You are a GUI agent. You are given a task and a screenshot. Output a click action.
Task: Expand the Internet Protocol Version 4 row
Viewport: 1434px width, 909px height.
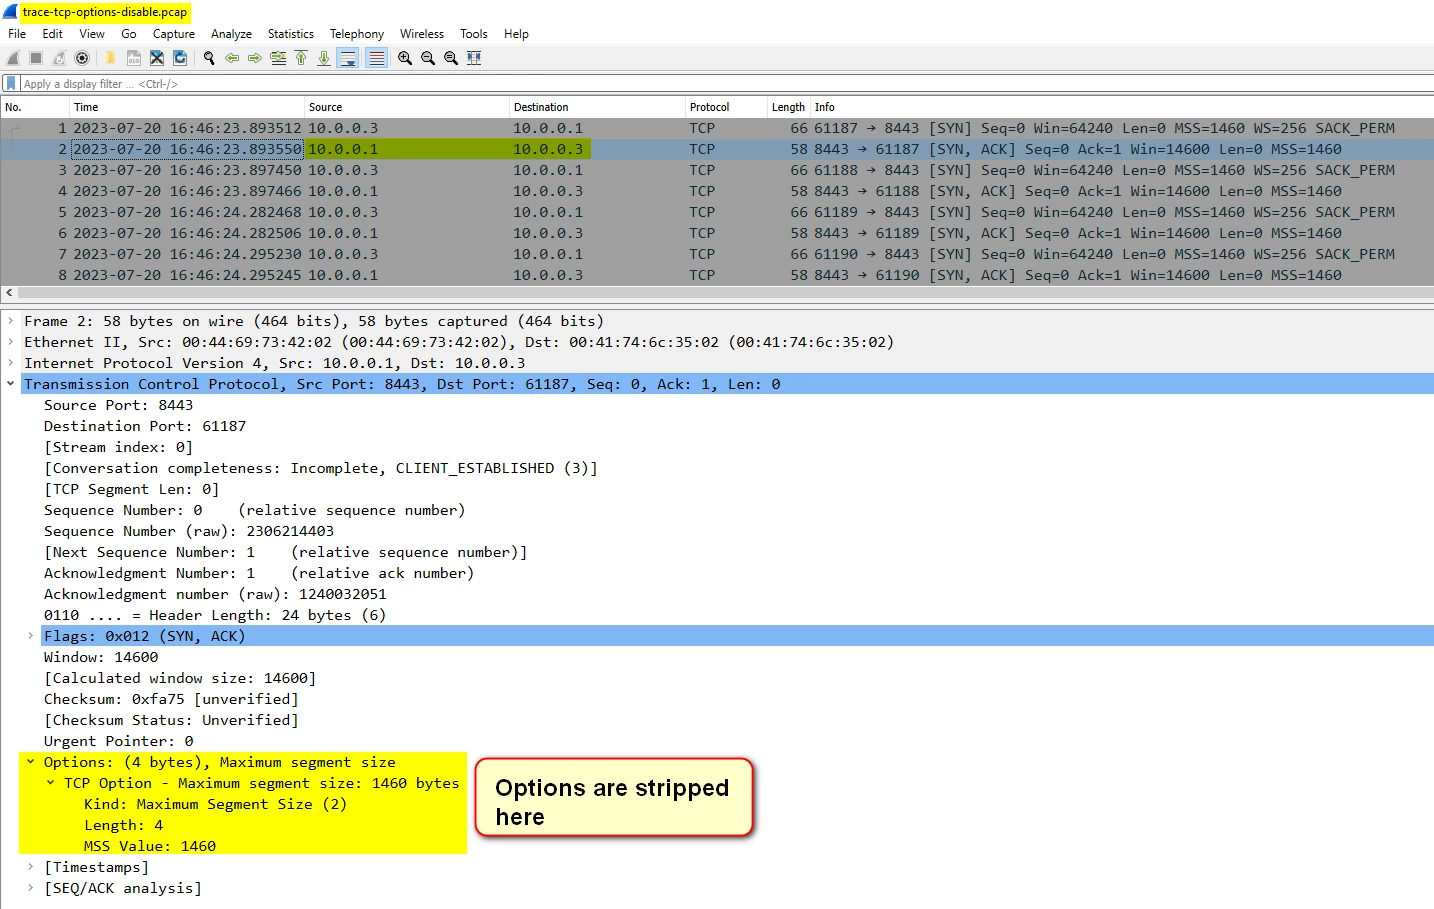(11, 363)
